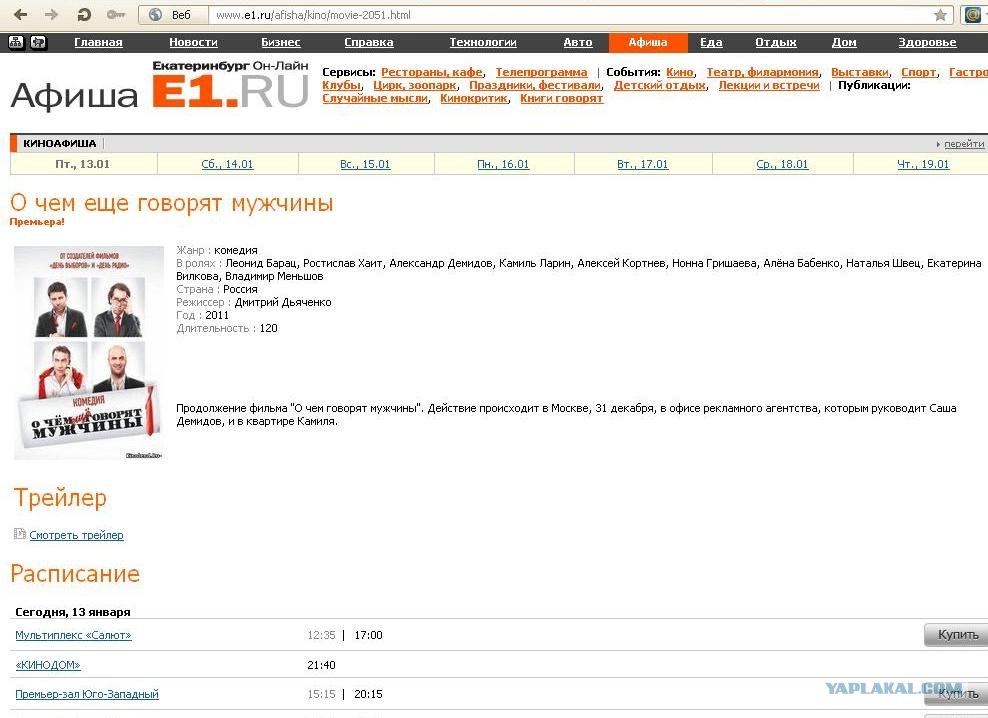Select the Пт., 13.01 date tab
988x718 pixels.
point(83,164)
